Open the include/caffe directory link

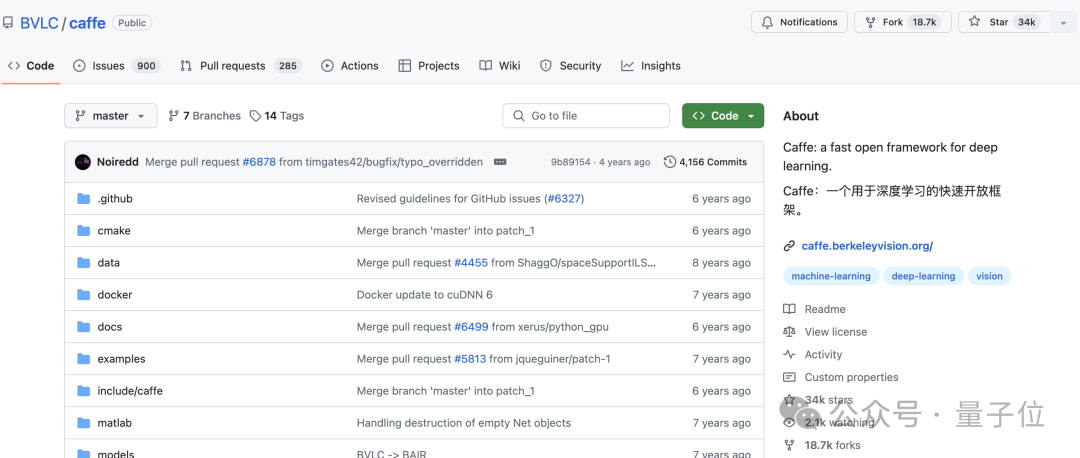pyautogui.click(x=130, y=391)
